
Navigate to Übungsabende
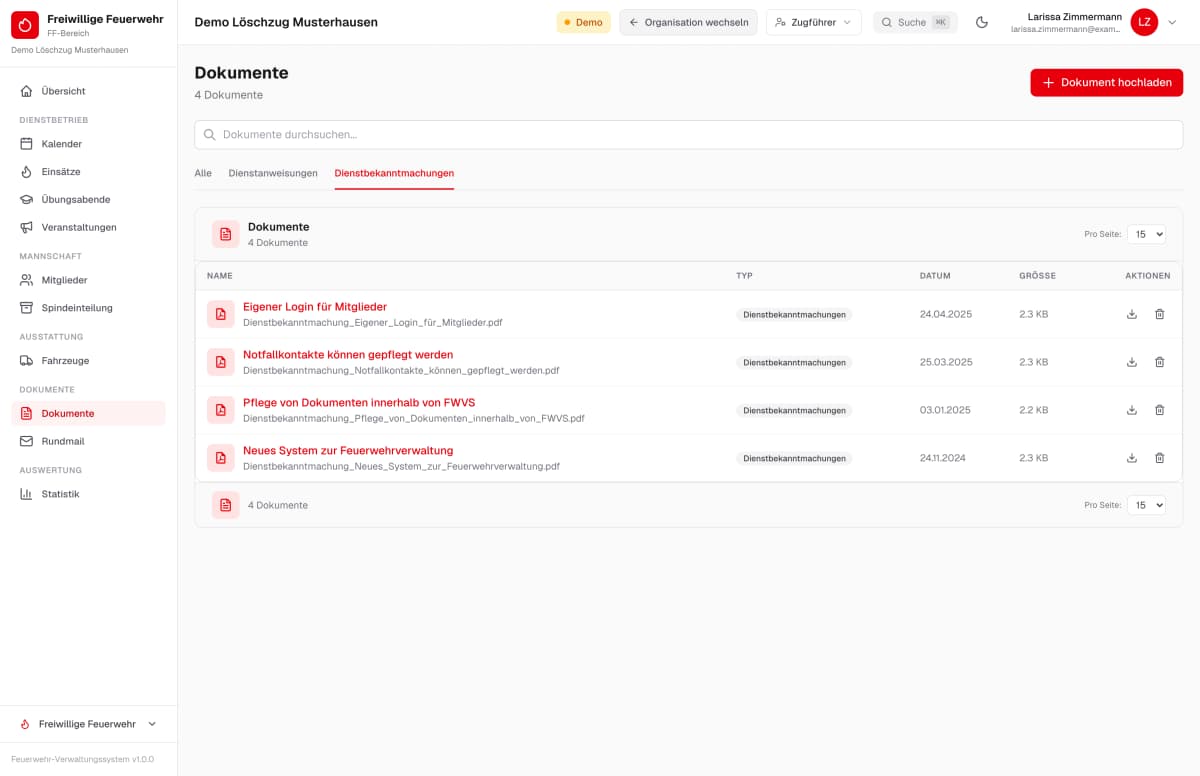coord(89,200)
